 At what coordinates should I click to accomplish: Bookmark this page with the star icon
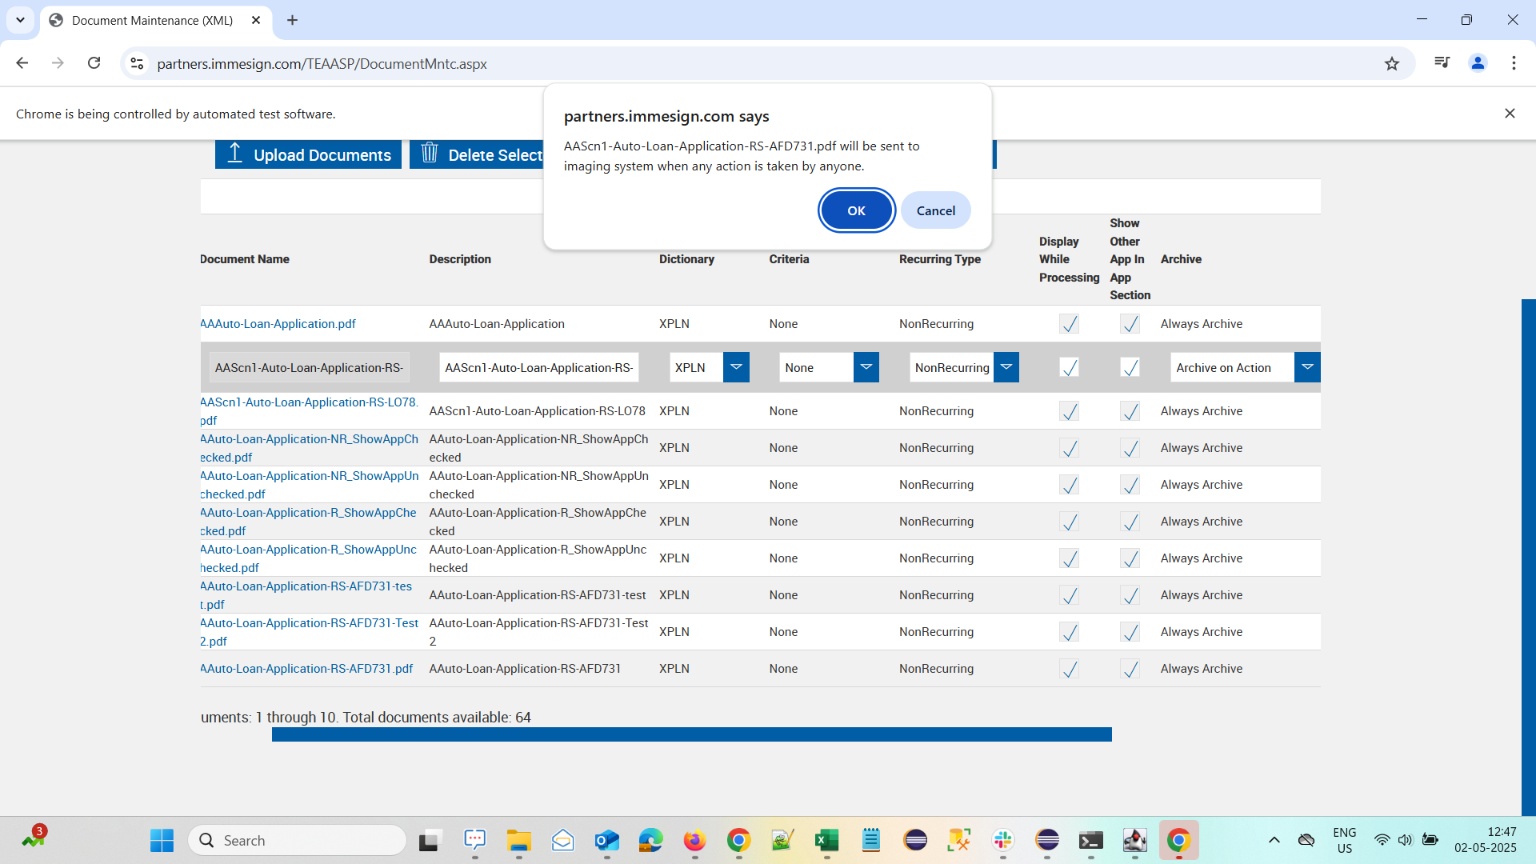(1392, 63)
